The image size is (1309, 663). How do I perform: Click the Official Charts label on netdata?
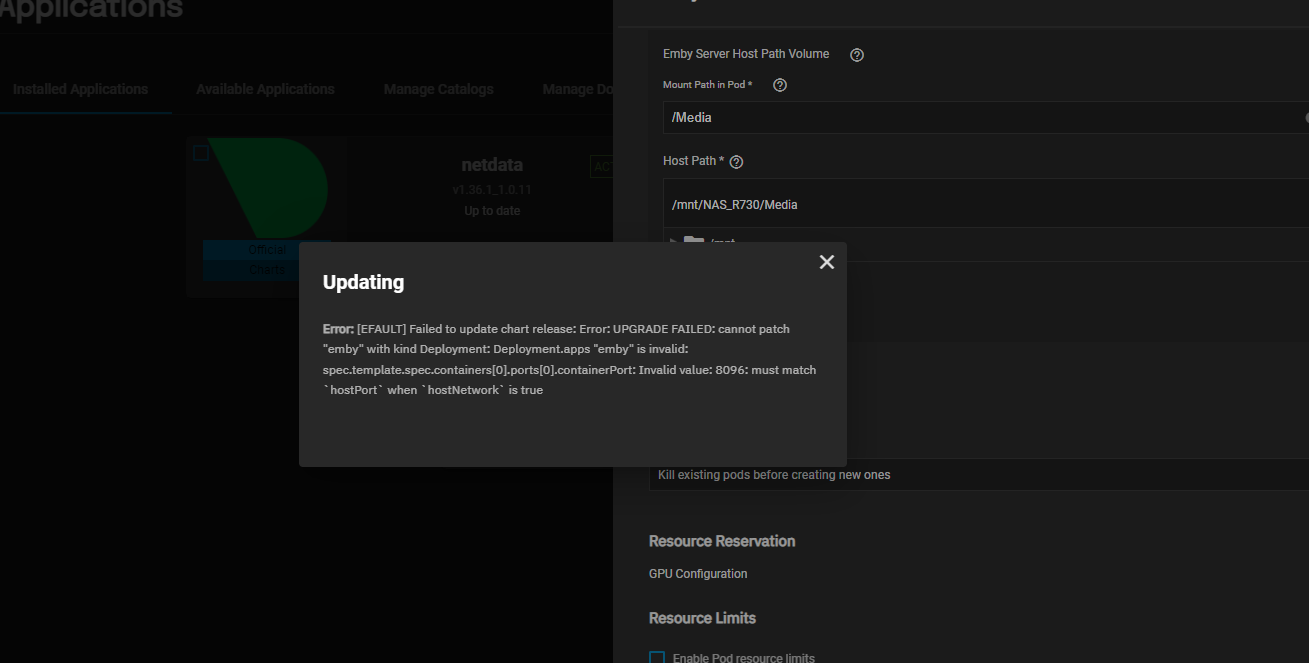coord(266,260)
